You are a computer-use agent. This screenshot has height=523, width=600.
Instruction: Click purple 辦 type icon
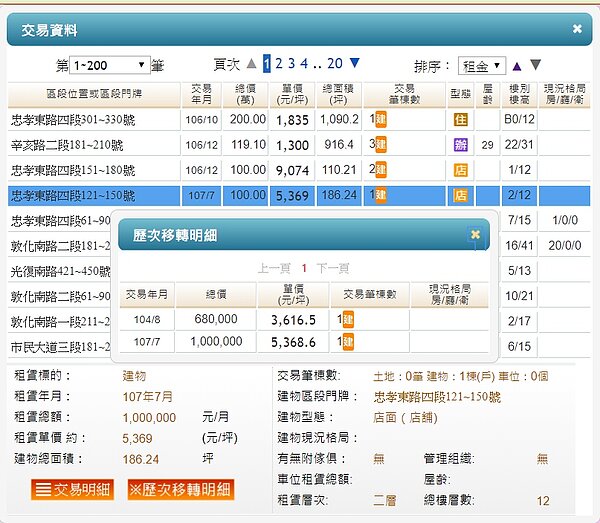click(x=461, y=145)
